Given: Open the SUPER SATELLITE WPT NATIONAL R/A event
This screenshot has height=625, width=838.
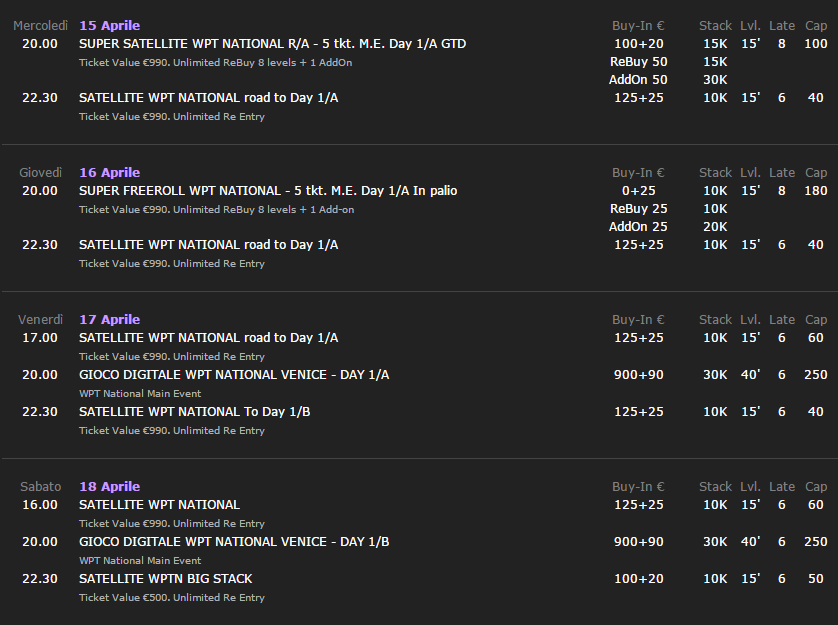Looking at the screenshot, I should pos(273,44).
